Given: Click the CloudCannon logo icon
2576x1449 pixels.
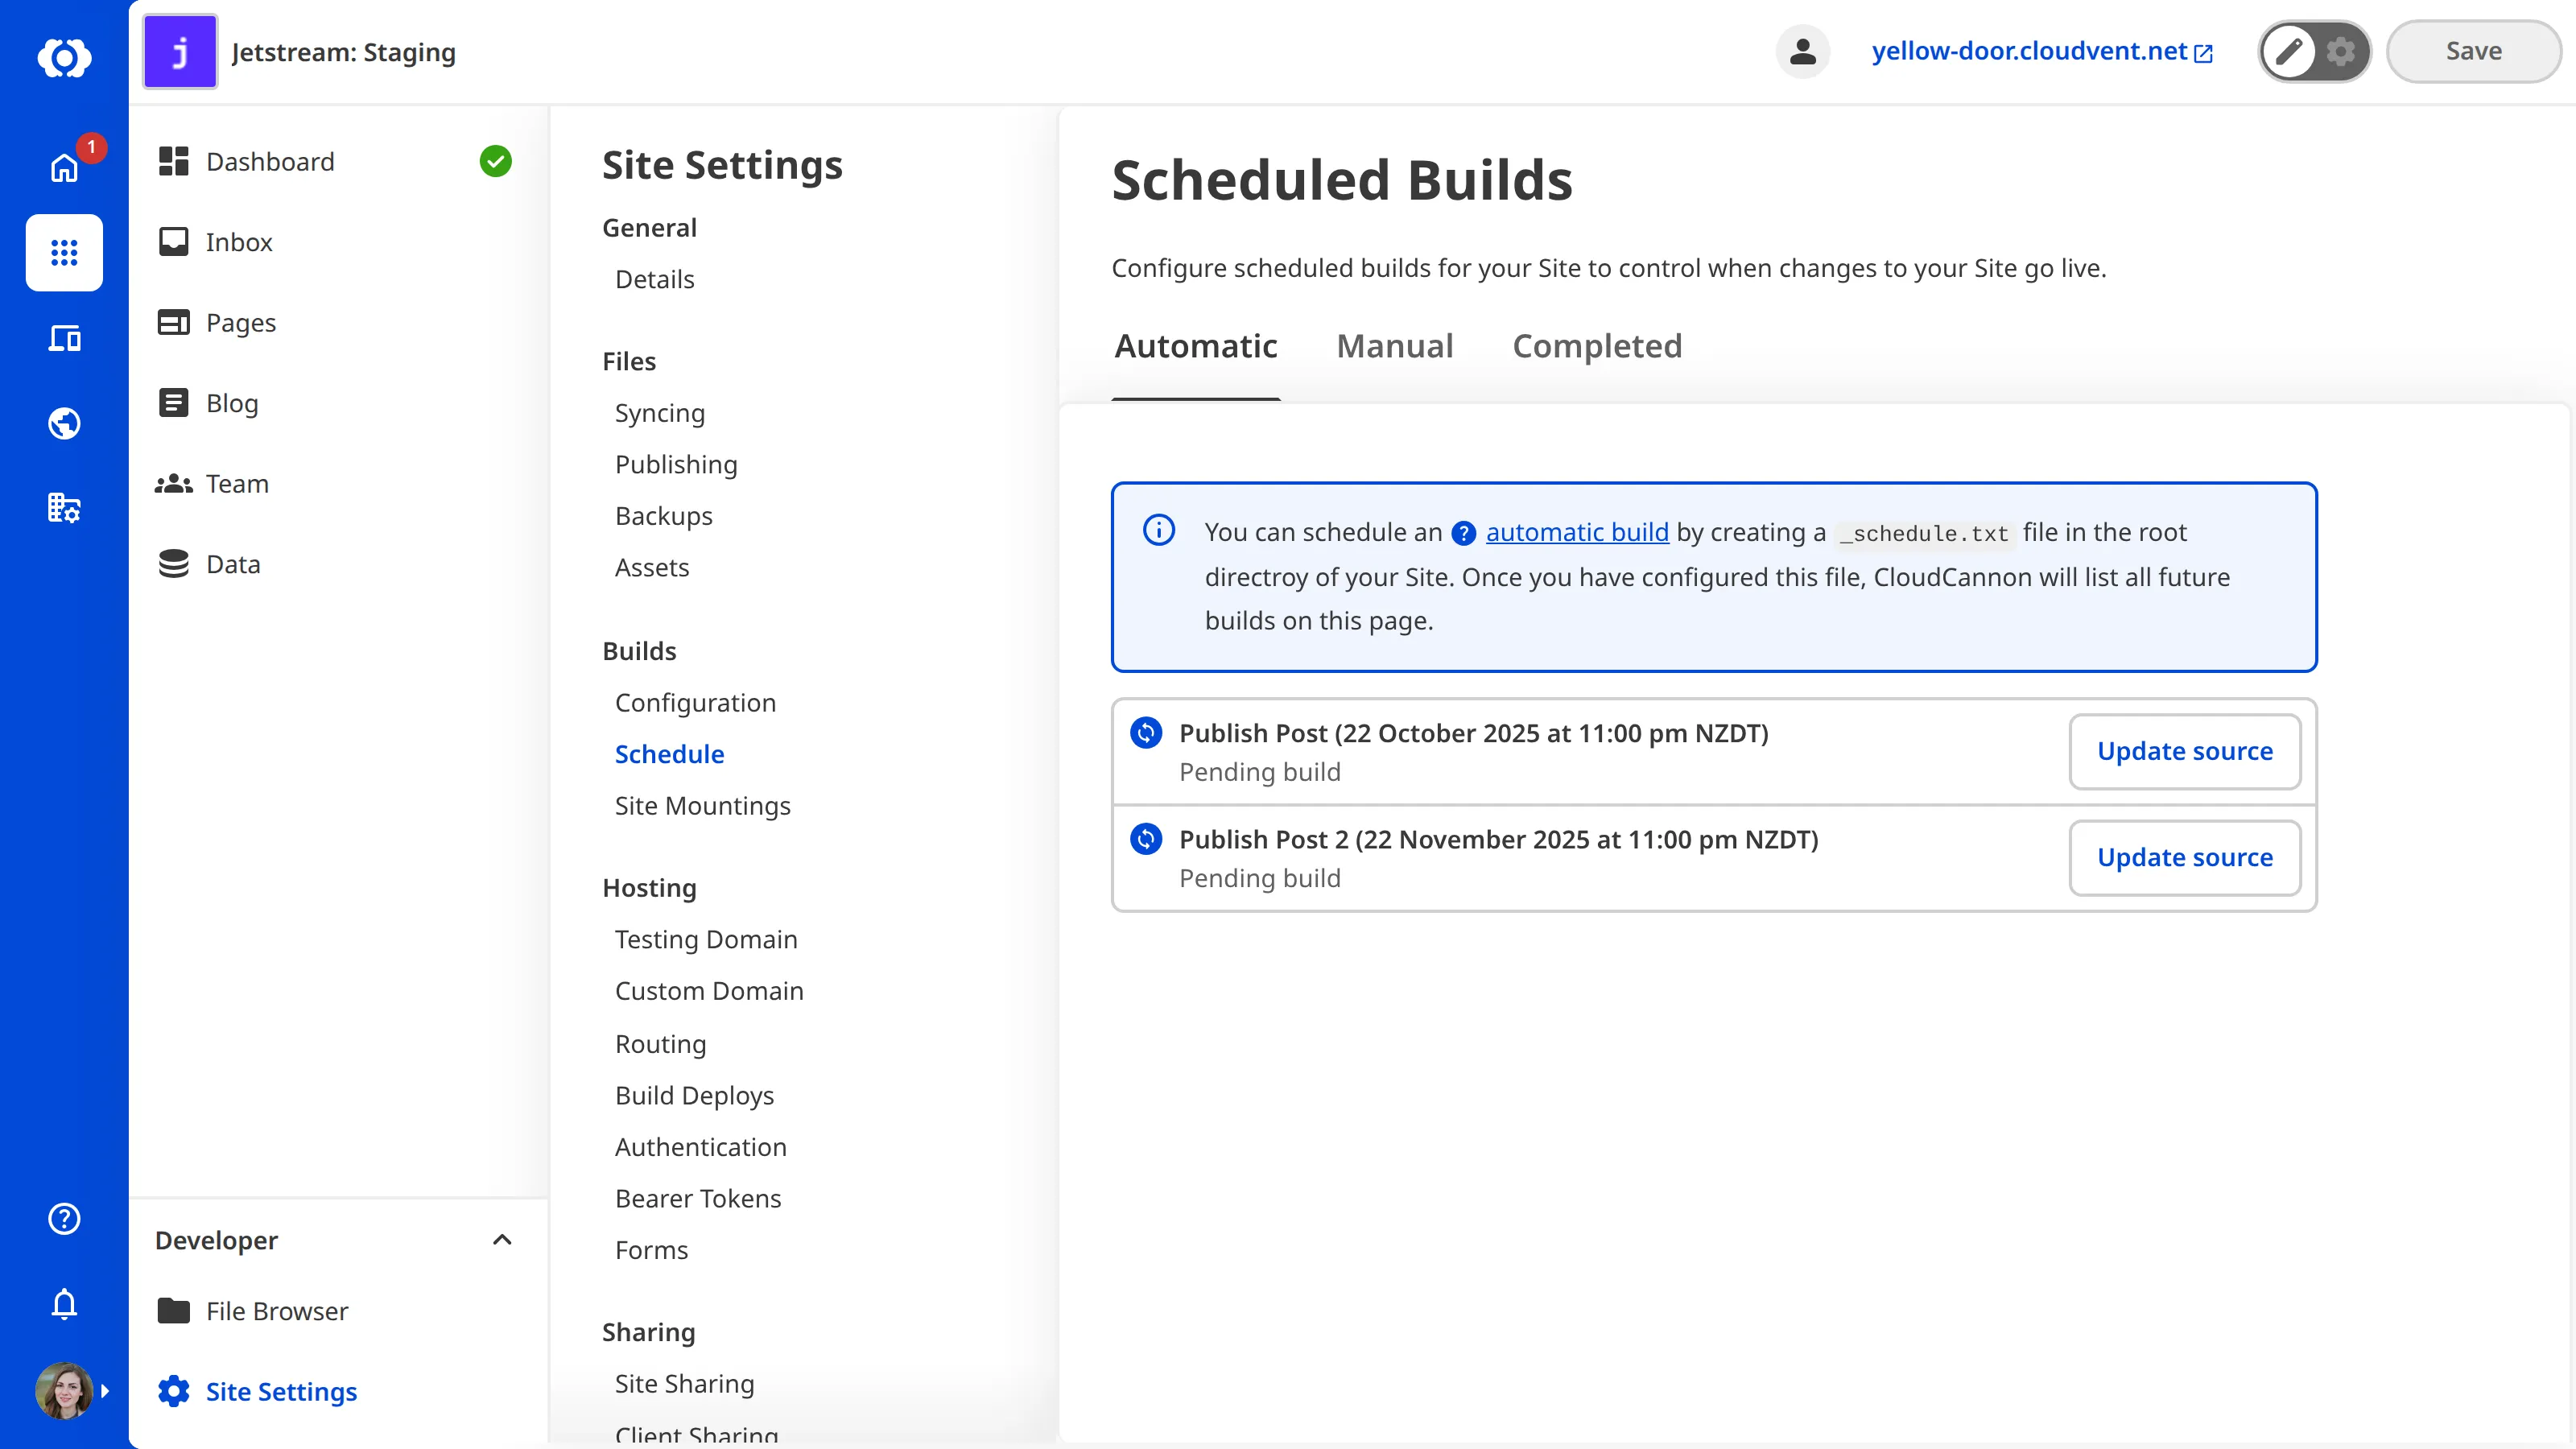Looking at the screenshot, I should point(64,57).
